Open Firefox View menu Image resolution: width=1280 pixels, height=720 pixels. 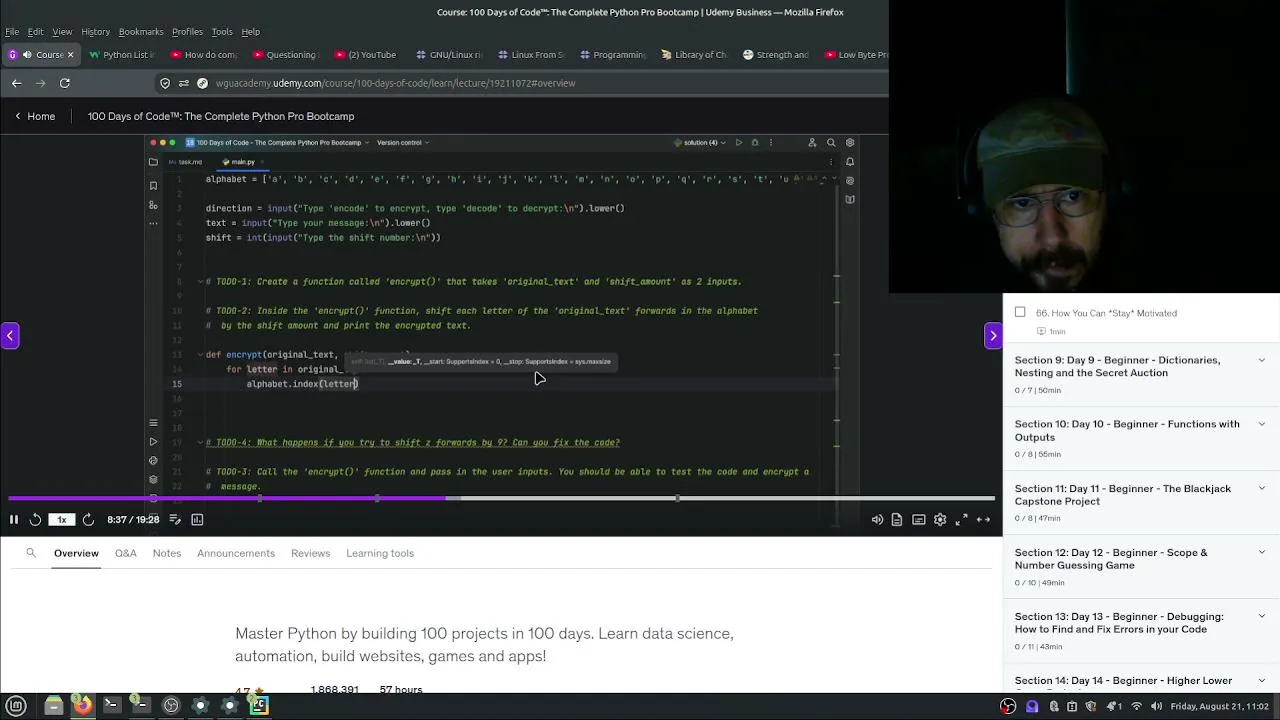pos(62,32)
